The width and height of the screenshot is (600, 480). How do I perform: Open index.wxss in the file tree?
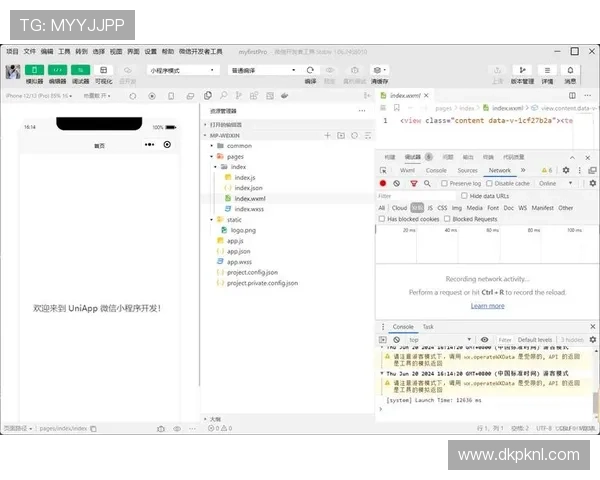coord(249,209)
